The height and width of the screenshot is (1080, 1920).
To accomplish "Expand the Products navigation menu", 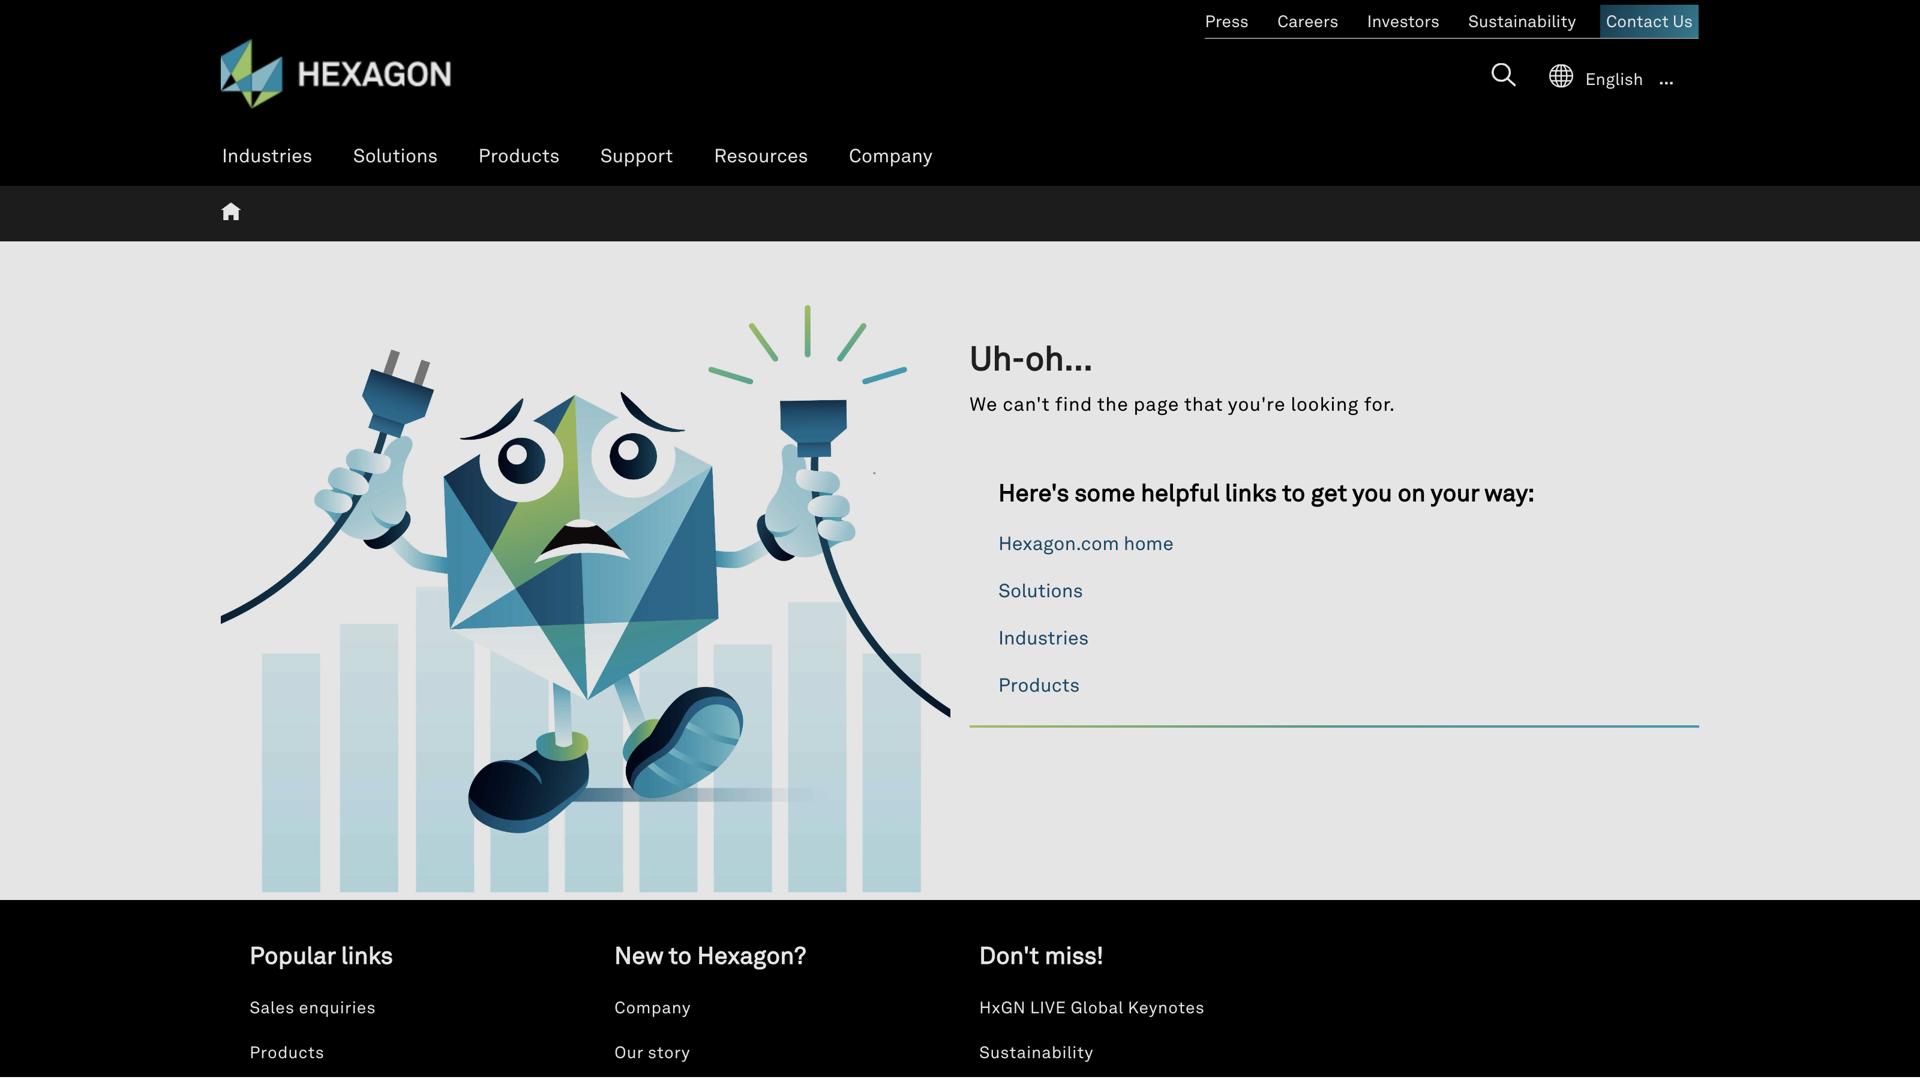I will tap(518, 156).
